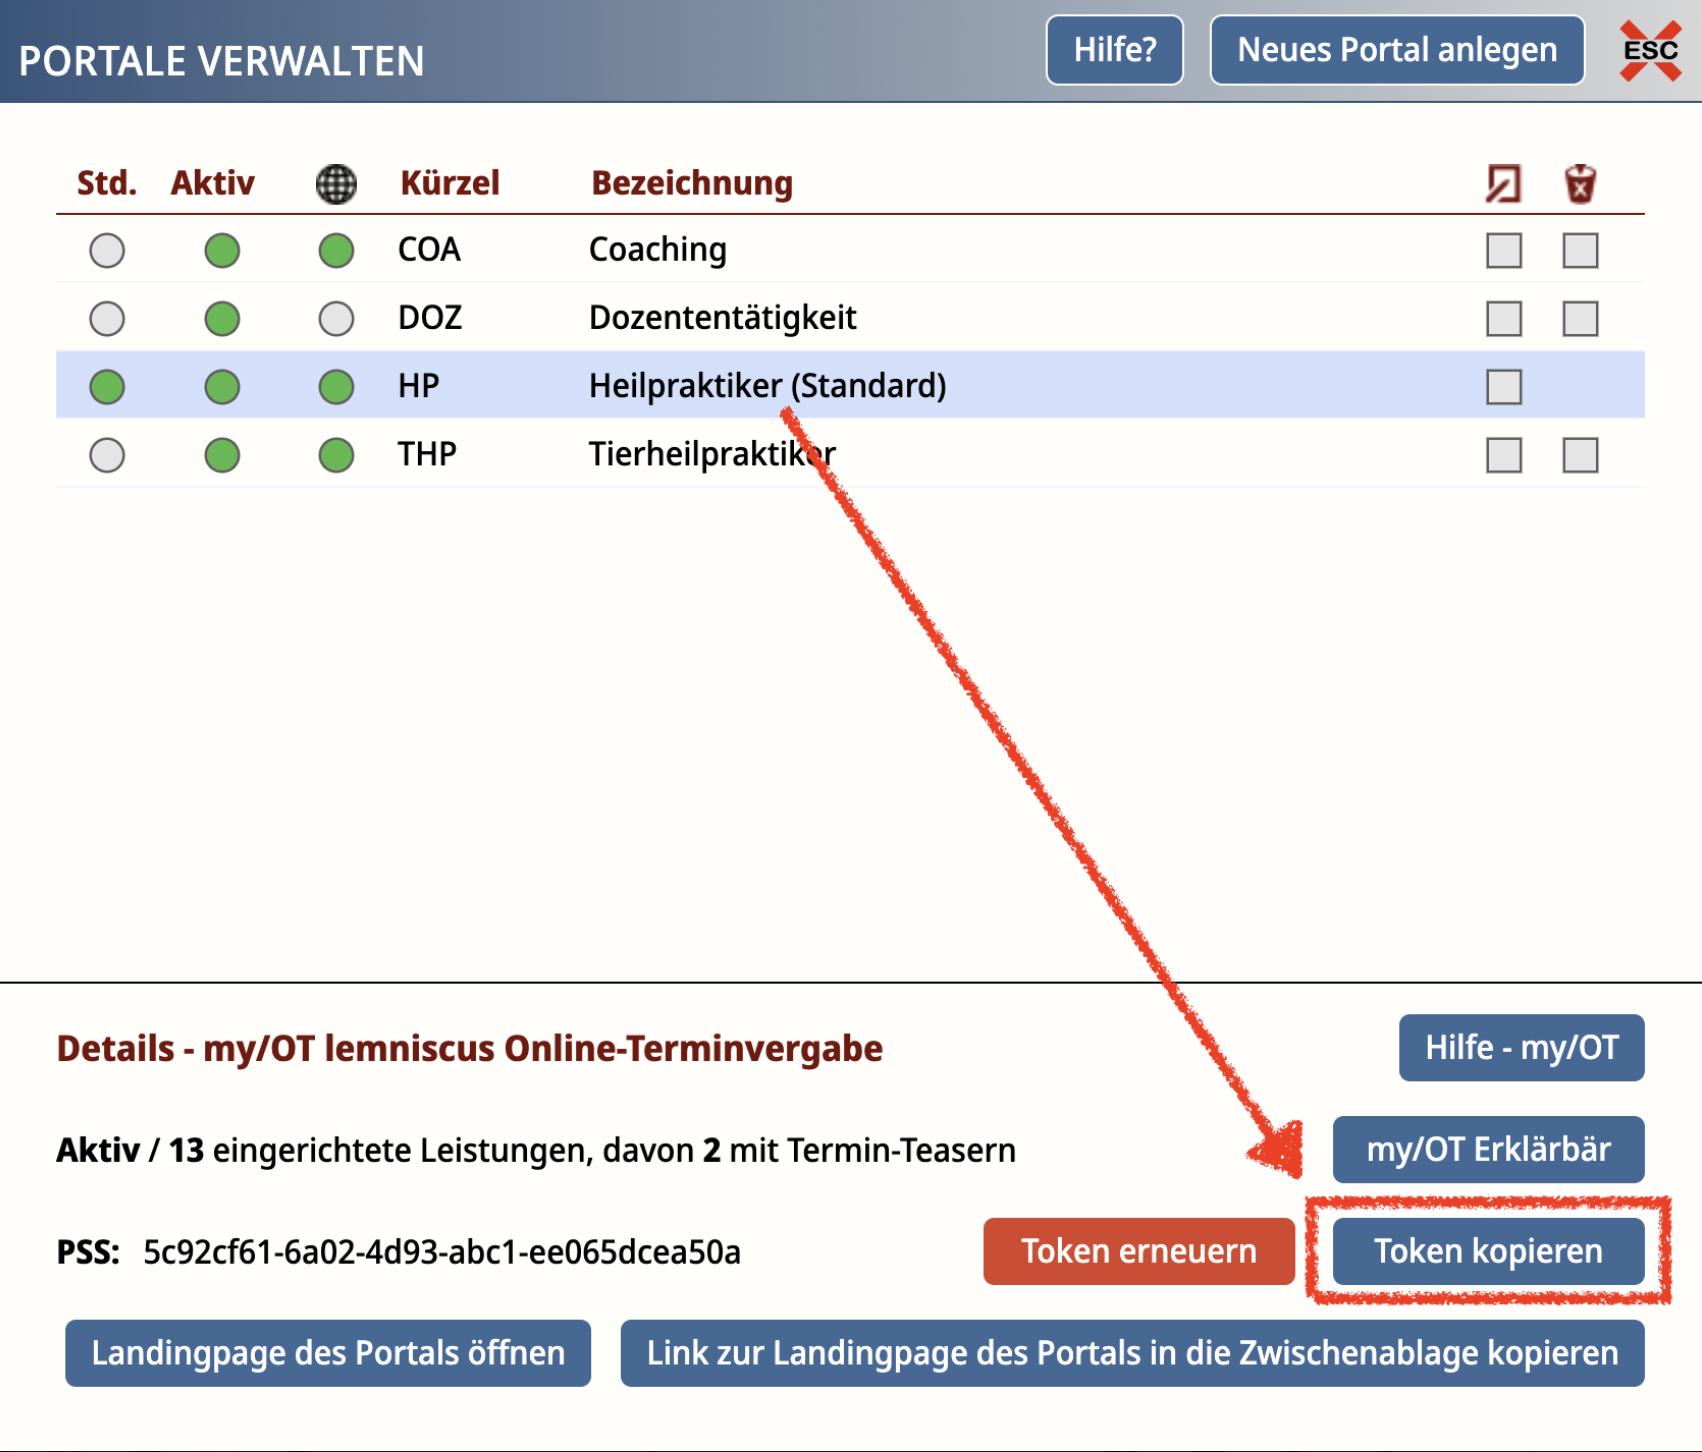Toggle the online status dot for DOZ
Screen dimensions: 1702x1452
[336, 319]
